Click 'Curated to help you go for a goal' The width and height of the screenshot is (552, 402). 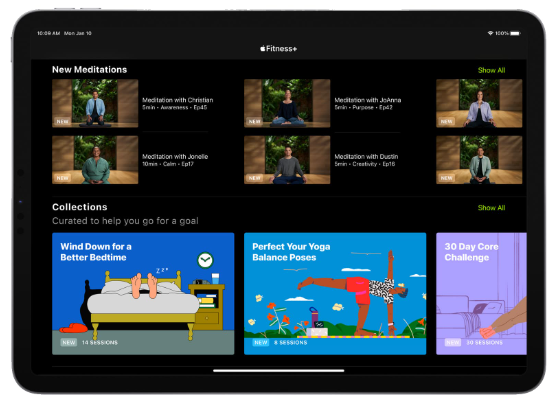[125, 221]
